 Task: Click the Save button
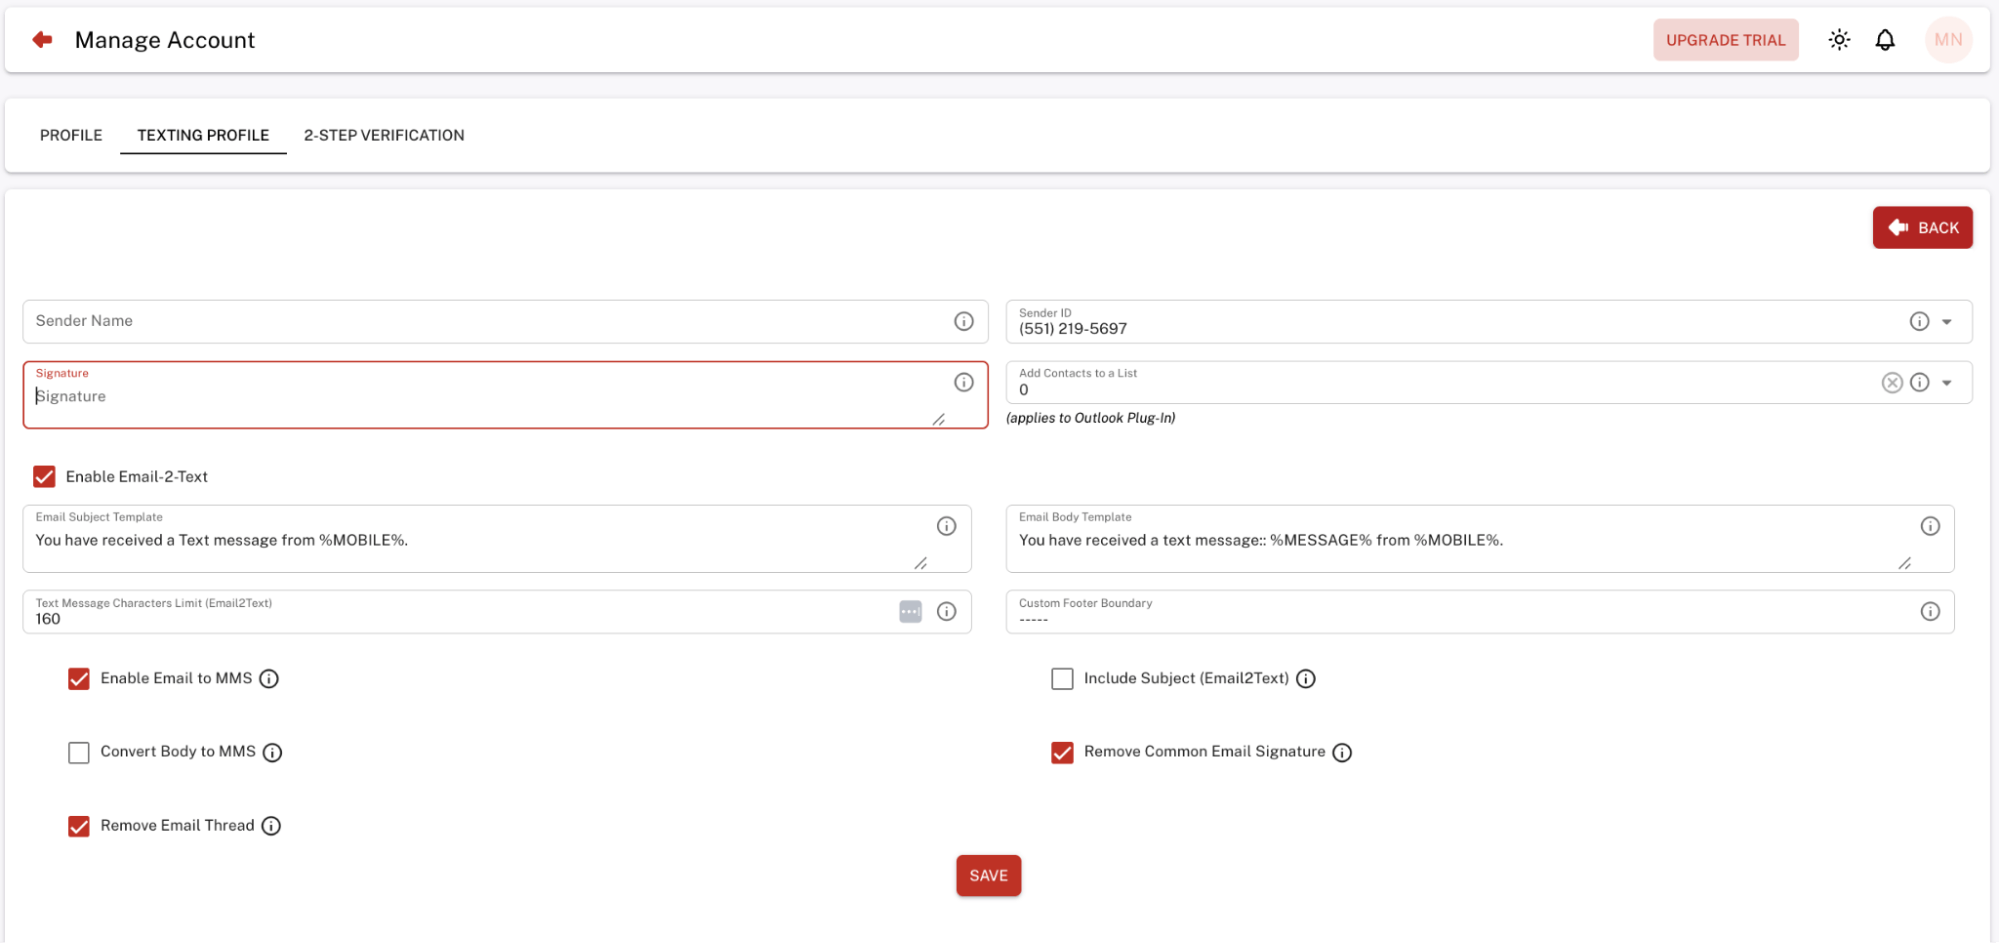point(987,876)
